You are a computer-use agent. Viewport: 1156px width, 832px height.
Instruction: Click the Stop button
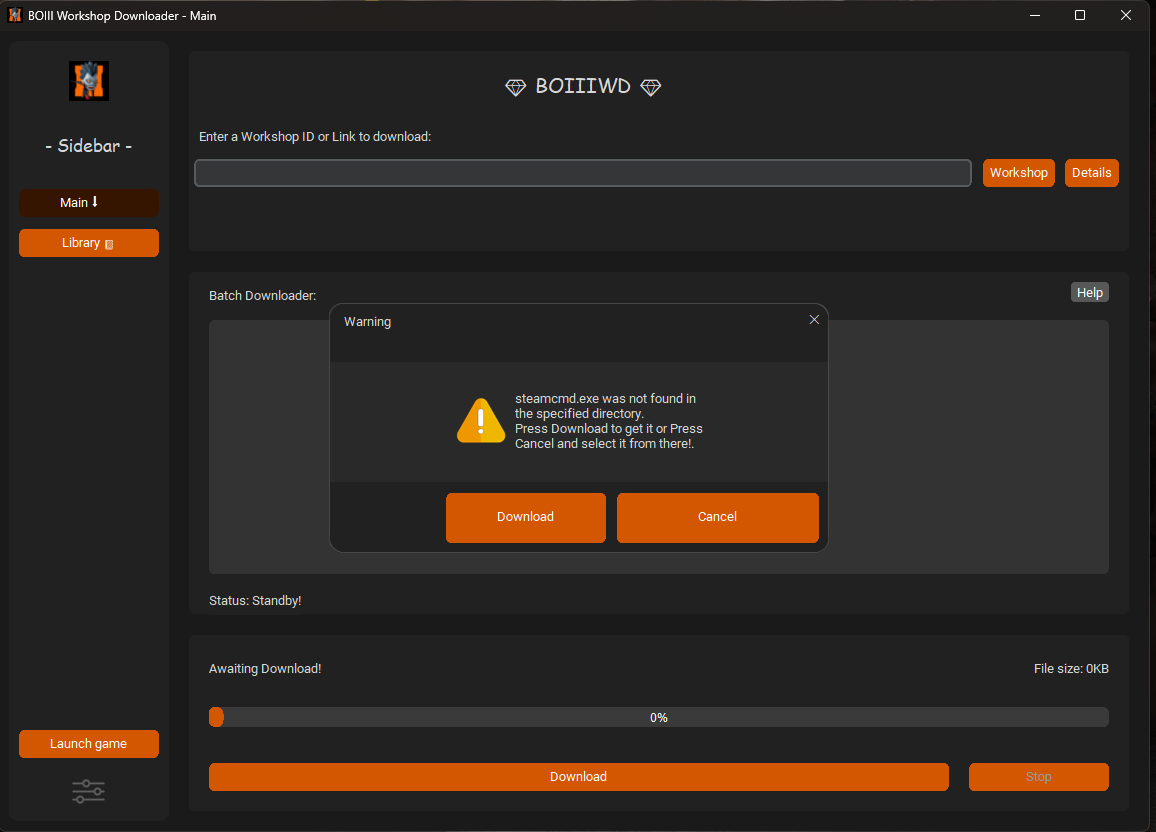(x=1038, y=777)
